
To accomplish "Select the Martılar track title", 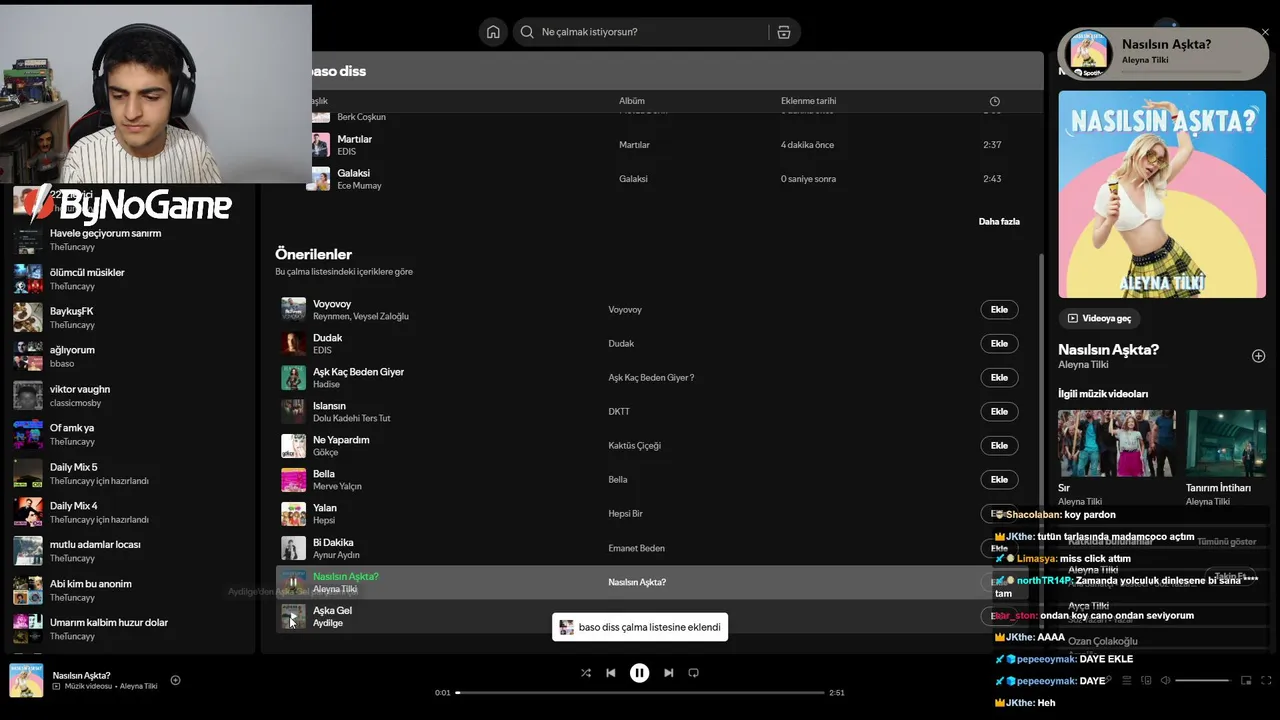I will pos(355,139).
